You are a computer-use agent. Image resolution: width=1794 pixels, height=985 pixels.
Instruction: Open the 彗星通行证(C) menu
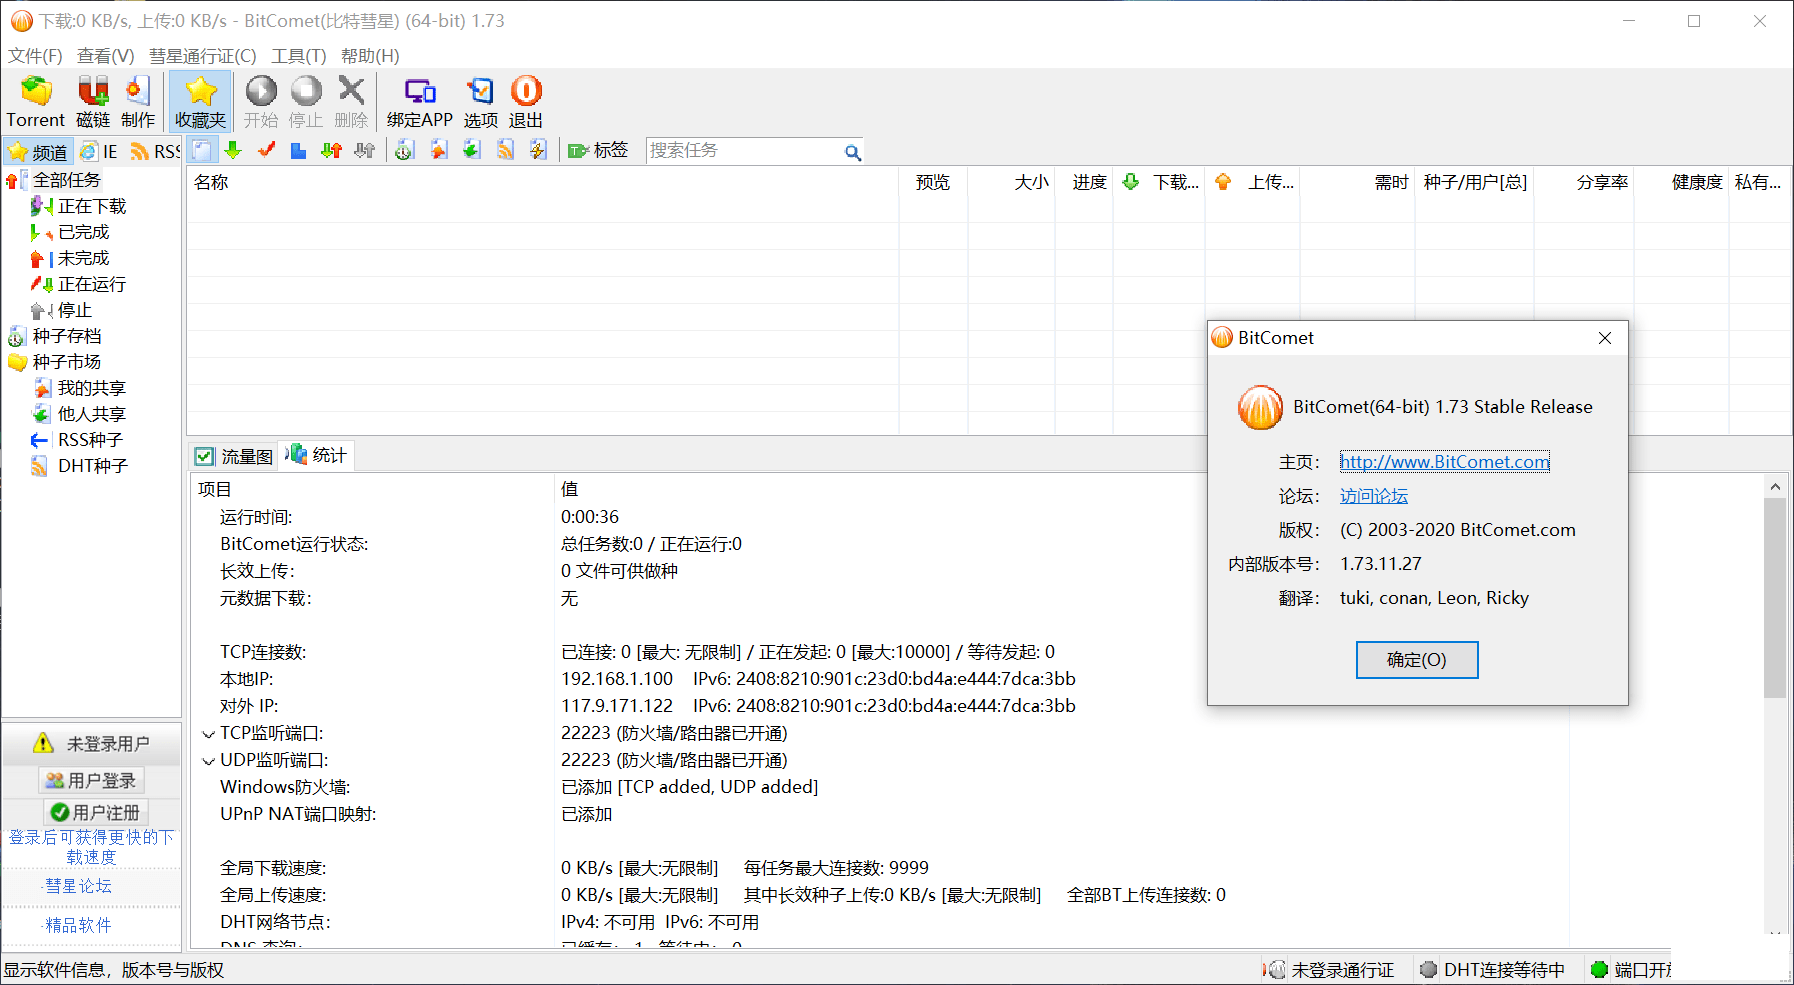point(203,56)
